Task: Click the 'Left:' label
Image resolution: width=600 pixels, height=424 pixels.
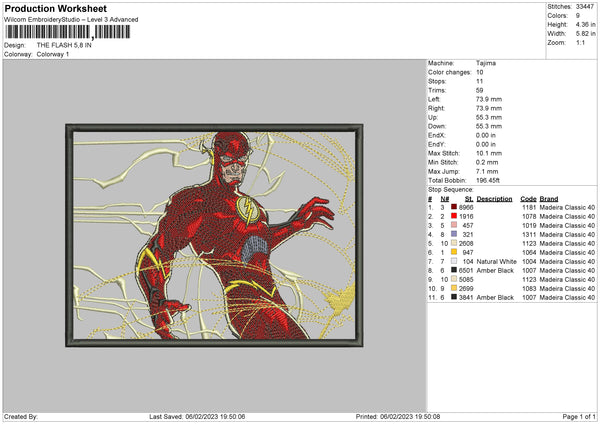Action: coord(434,99)
